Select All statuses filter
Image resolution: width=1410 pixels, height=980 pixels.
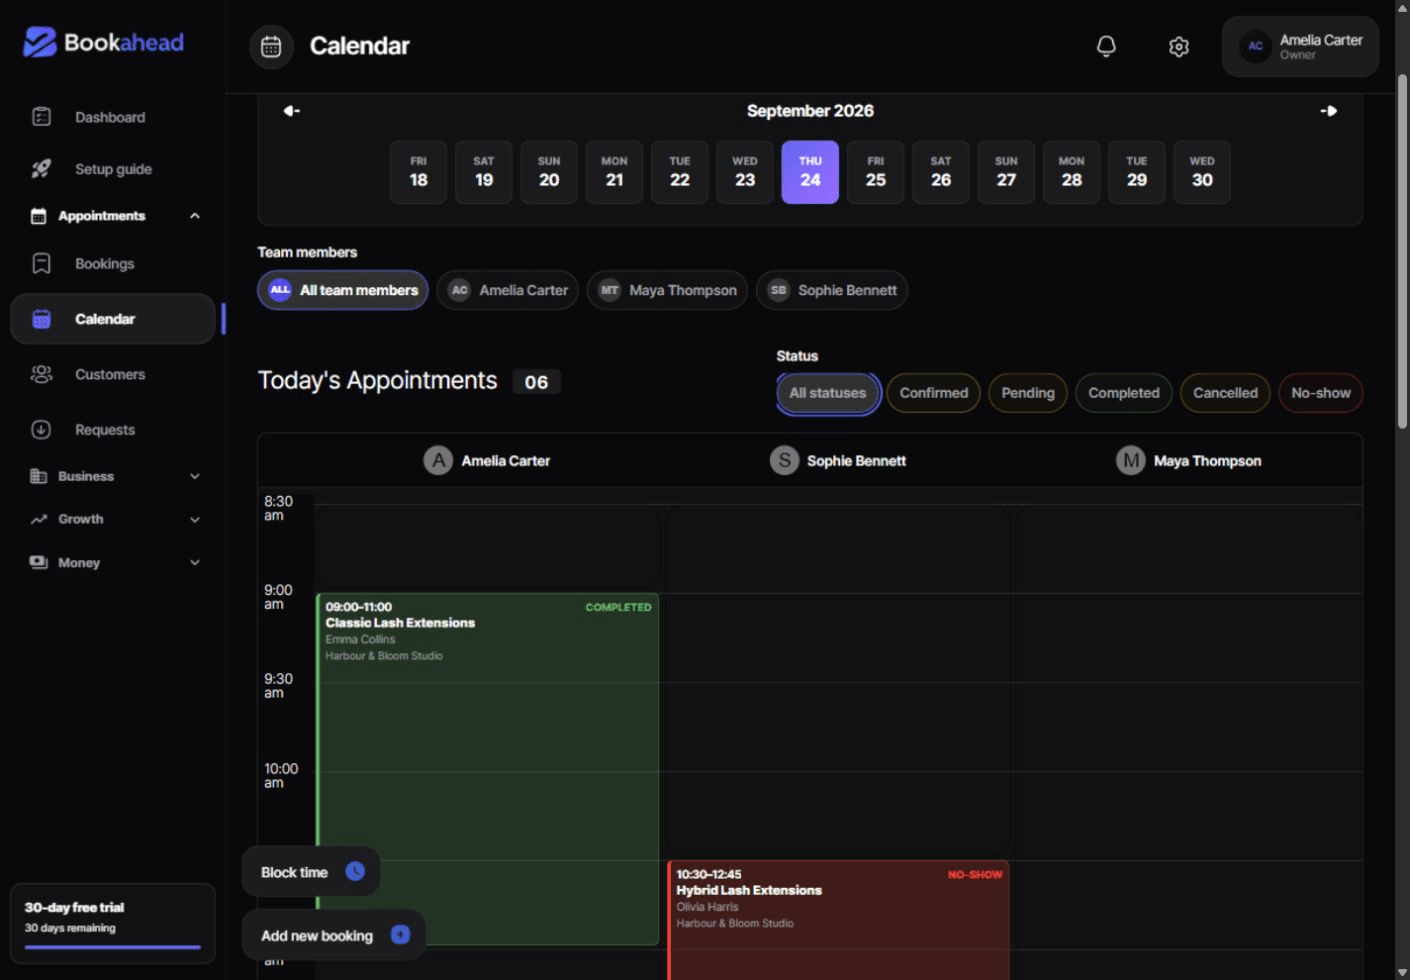click(x=828, y=393)
